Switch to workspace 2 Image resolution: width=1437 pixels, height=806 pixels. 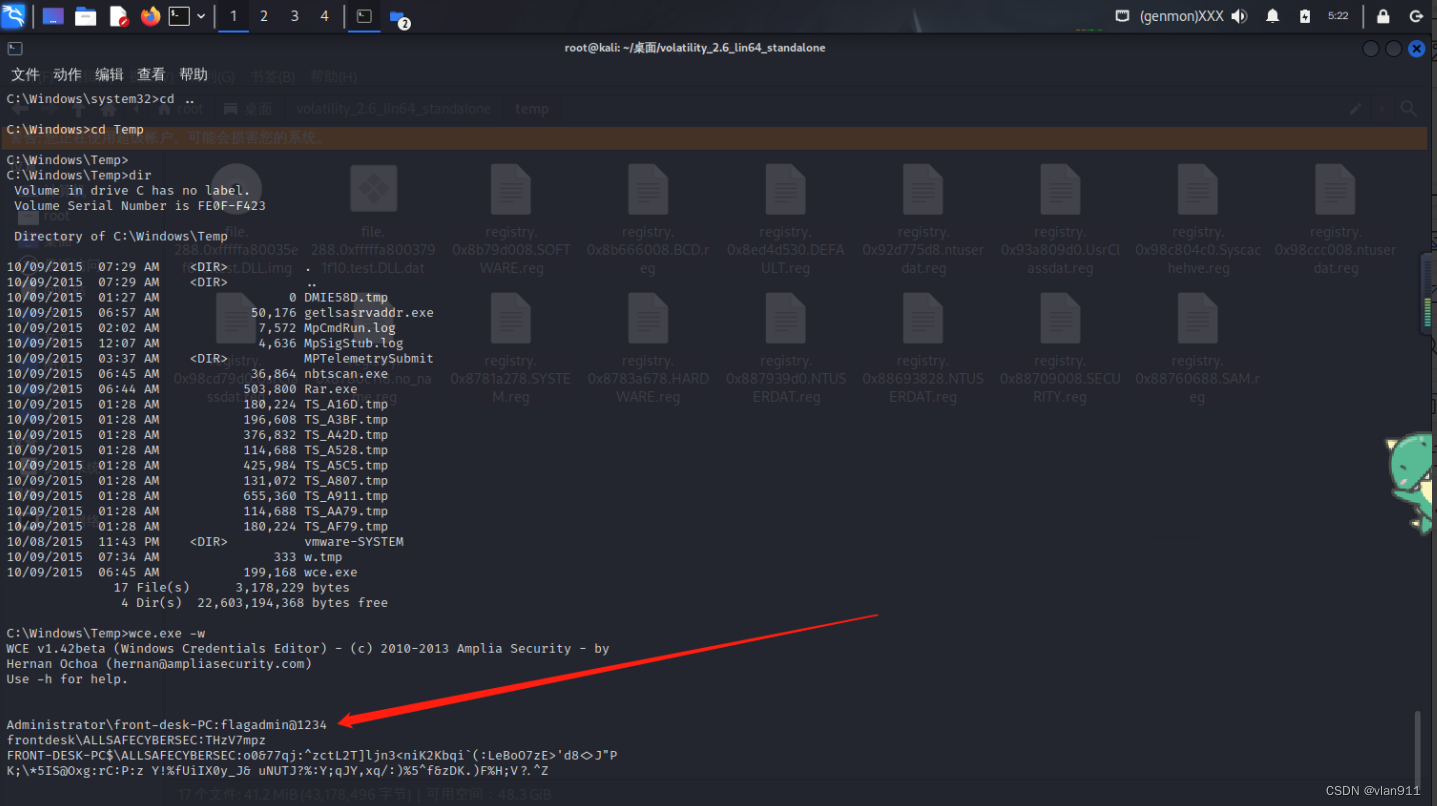(264, 16)
